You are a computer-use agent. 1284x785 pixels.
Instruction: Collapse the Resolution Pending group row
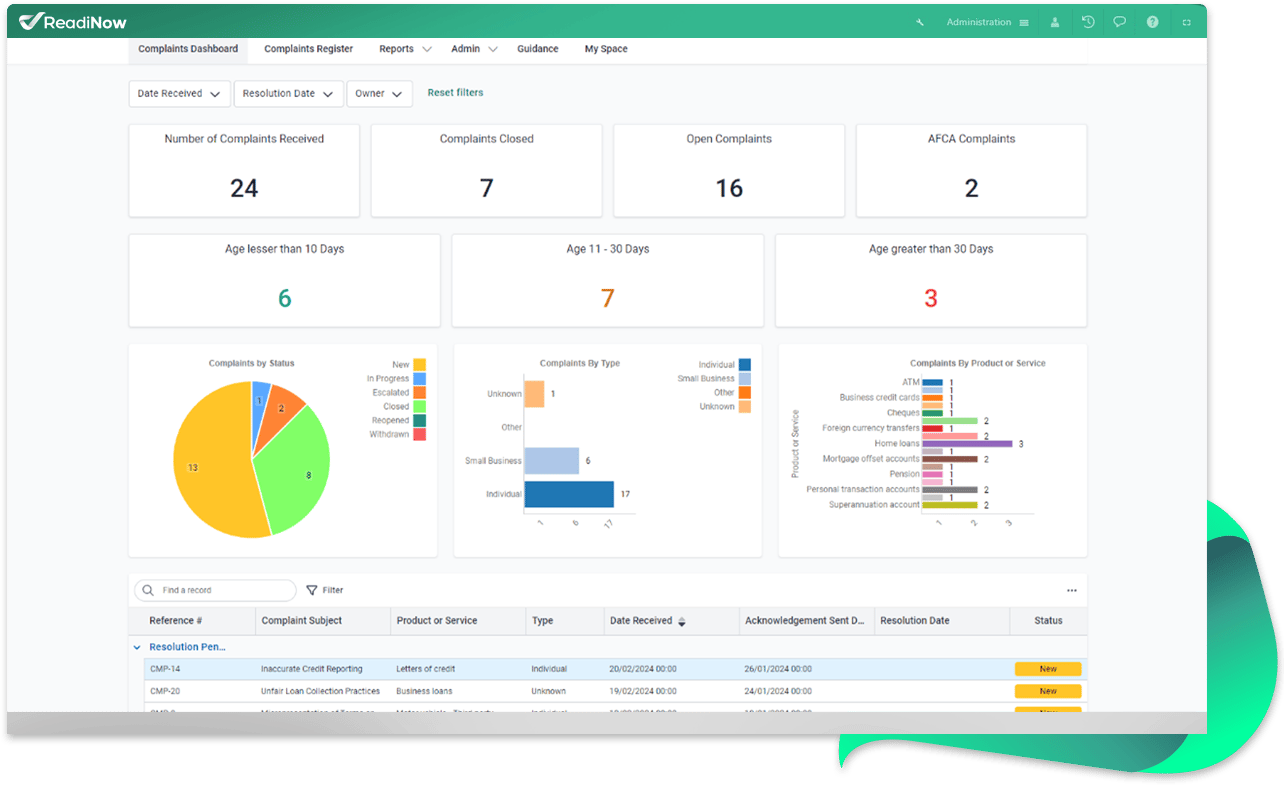(x=137, y=647)
